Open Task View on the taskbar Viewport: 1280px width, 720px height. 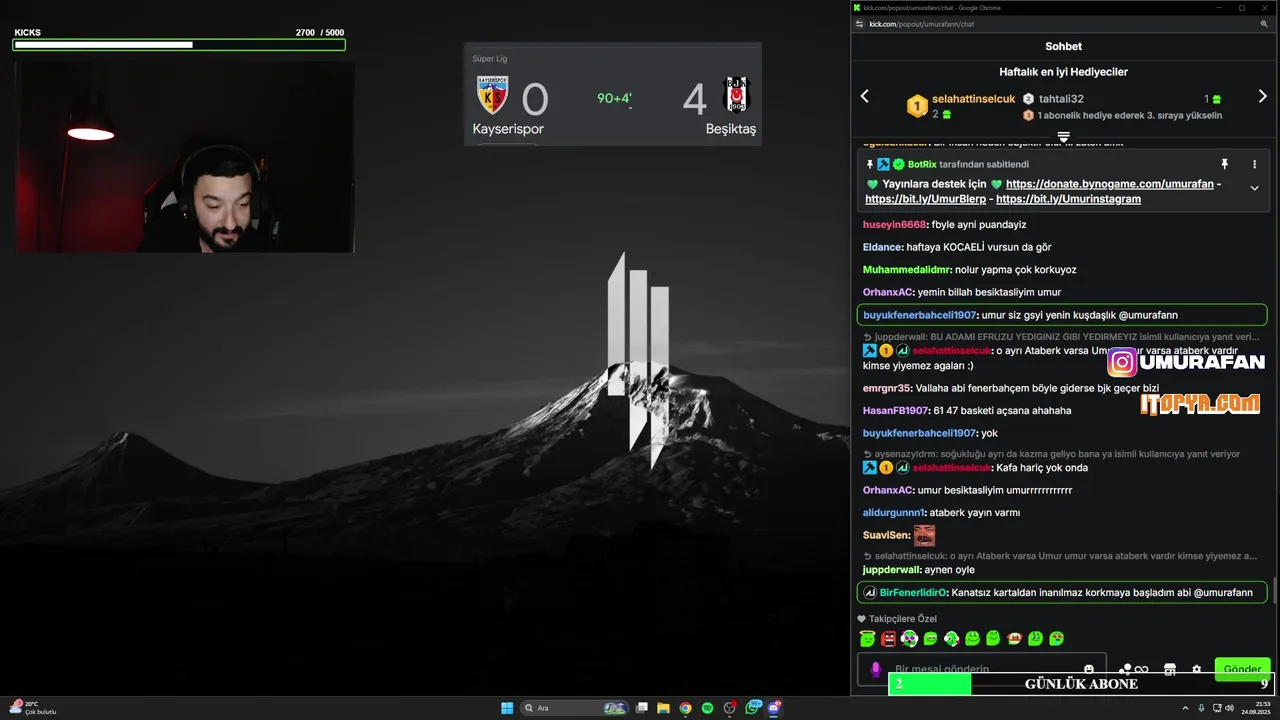click(642, 708)
